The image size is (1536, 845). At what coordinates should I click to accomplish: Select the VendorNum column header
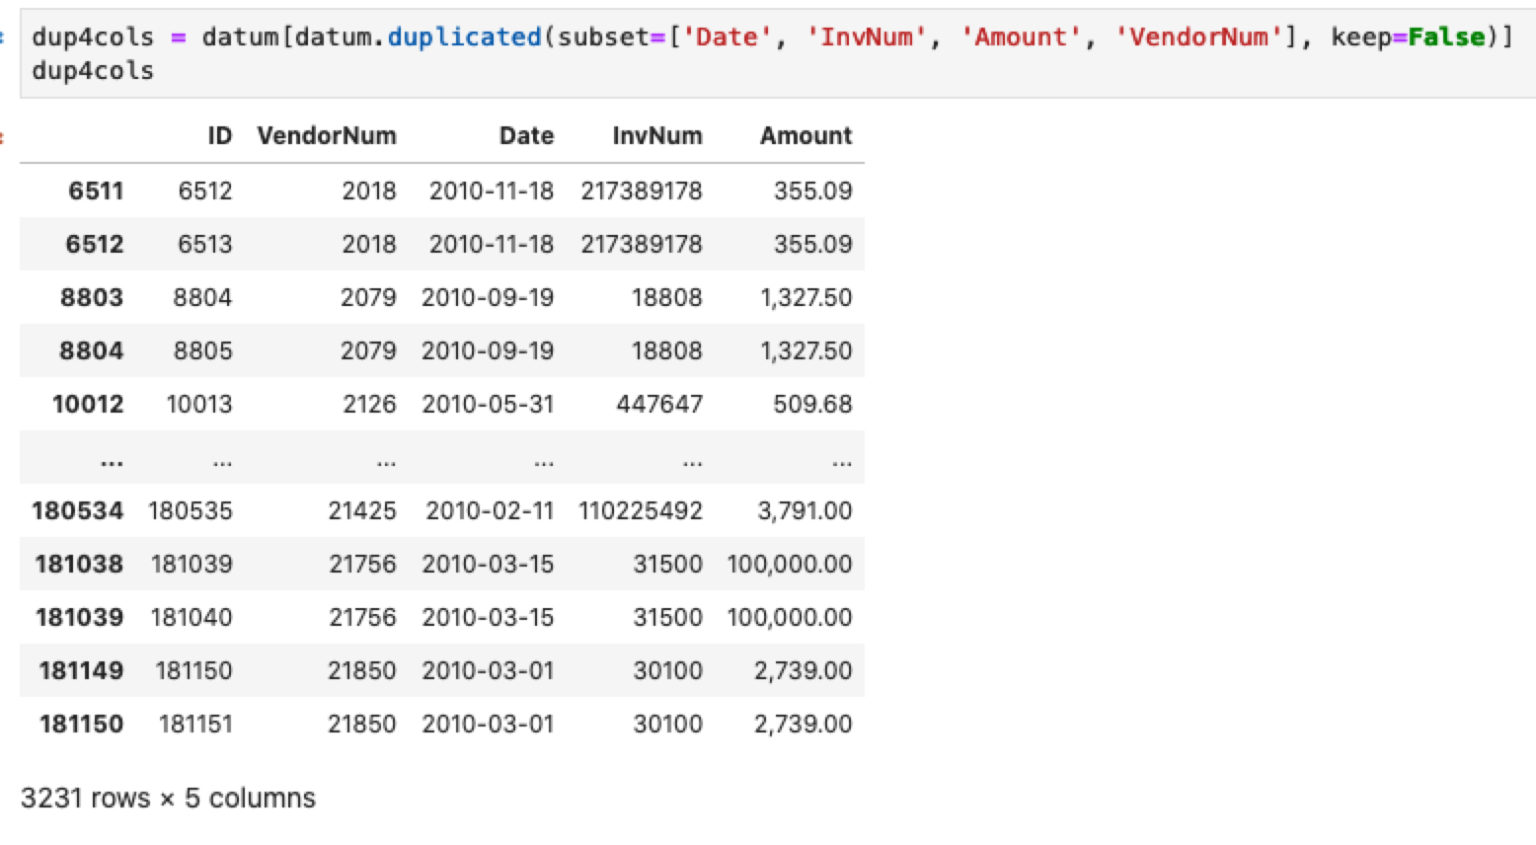[x=326, y=136]
